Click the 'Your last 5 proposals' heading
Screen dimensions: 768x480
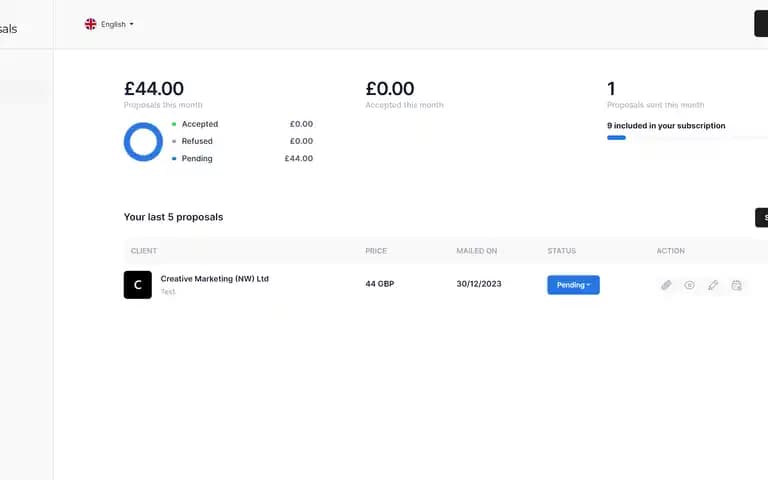click(x=173, y=217)
